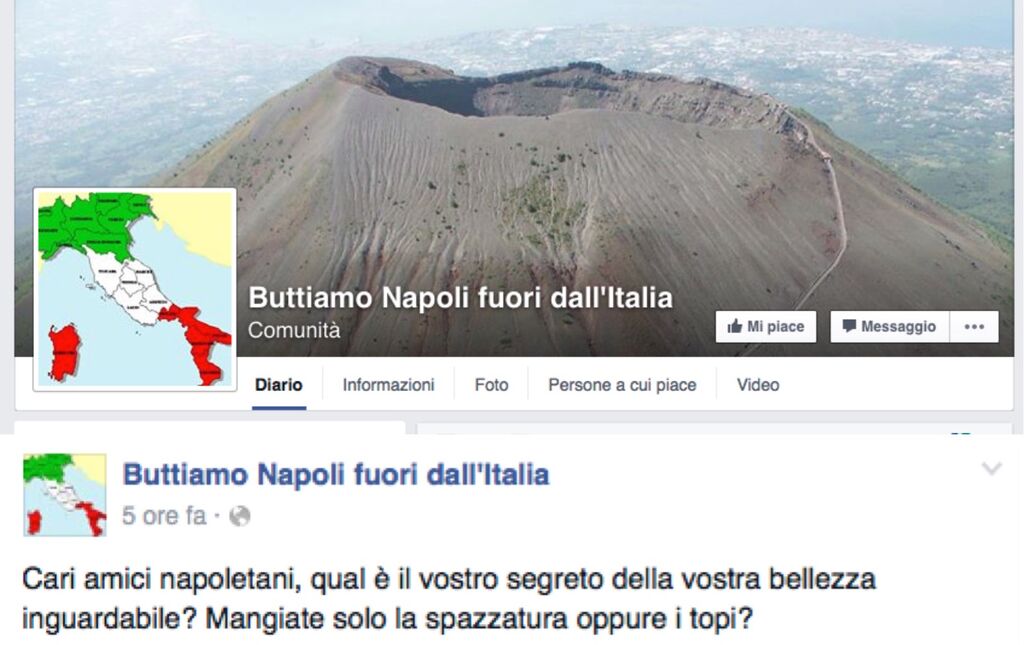This screenshot has height=645, width=1024.
Task: Click the small post avatar thumbnail
Action: tap(65, 495)
